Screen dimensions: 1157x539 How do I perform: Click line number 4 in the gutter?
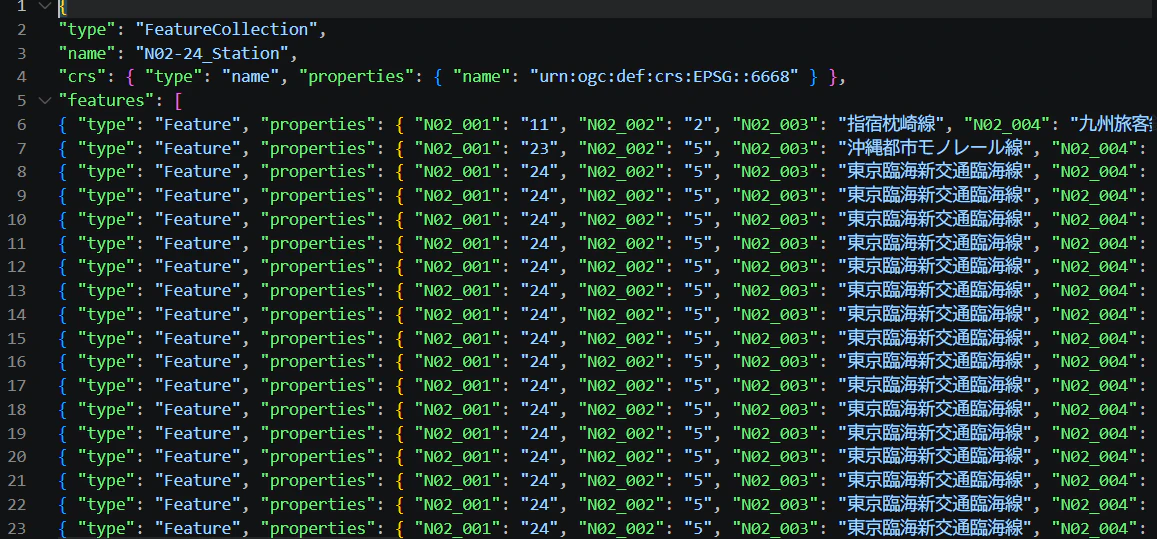[21, 77]
